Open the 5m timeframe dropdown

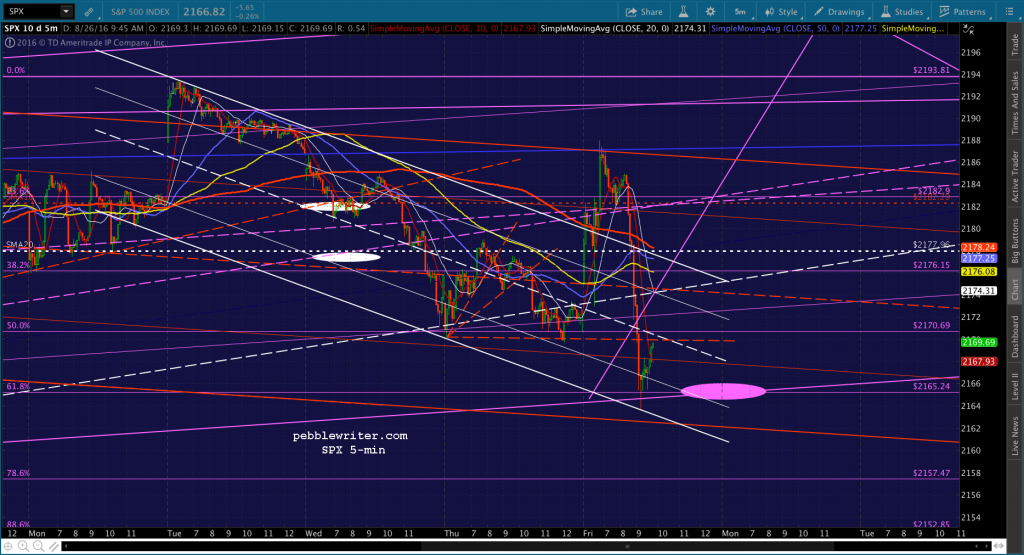tap(741, 12)
